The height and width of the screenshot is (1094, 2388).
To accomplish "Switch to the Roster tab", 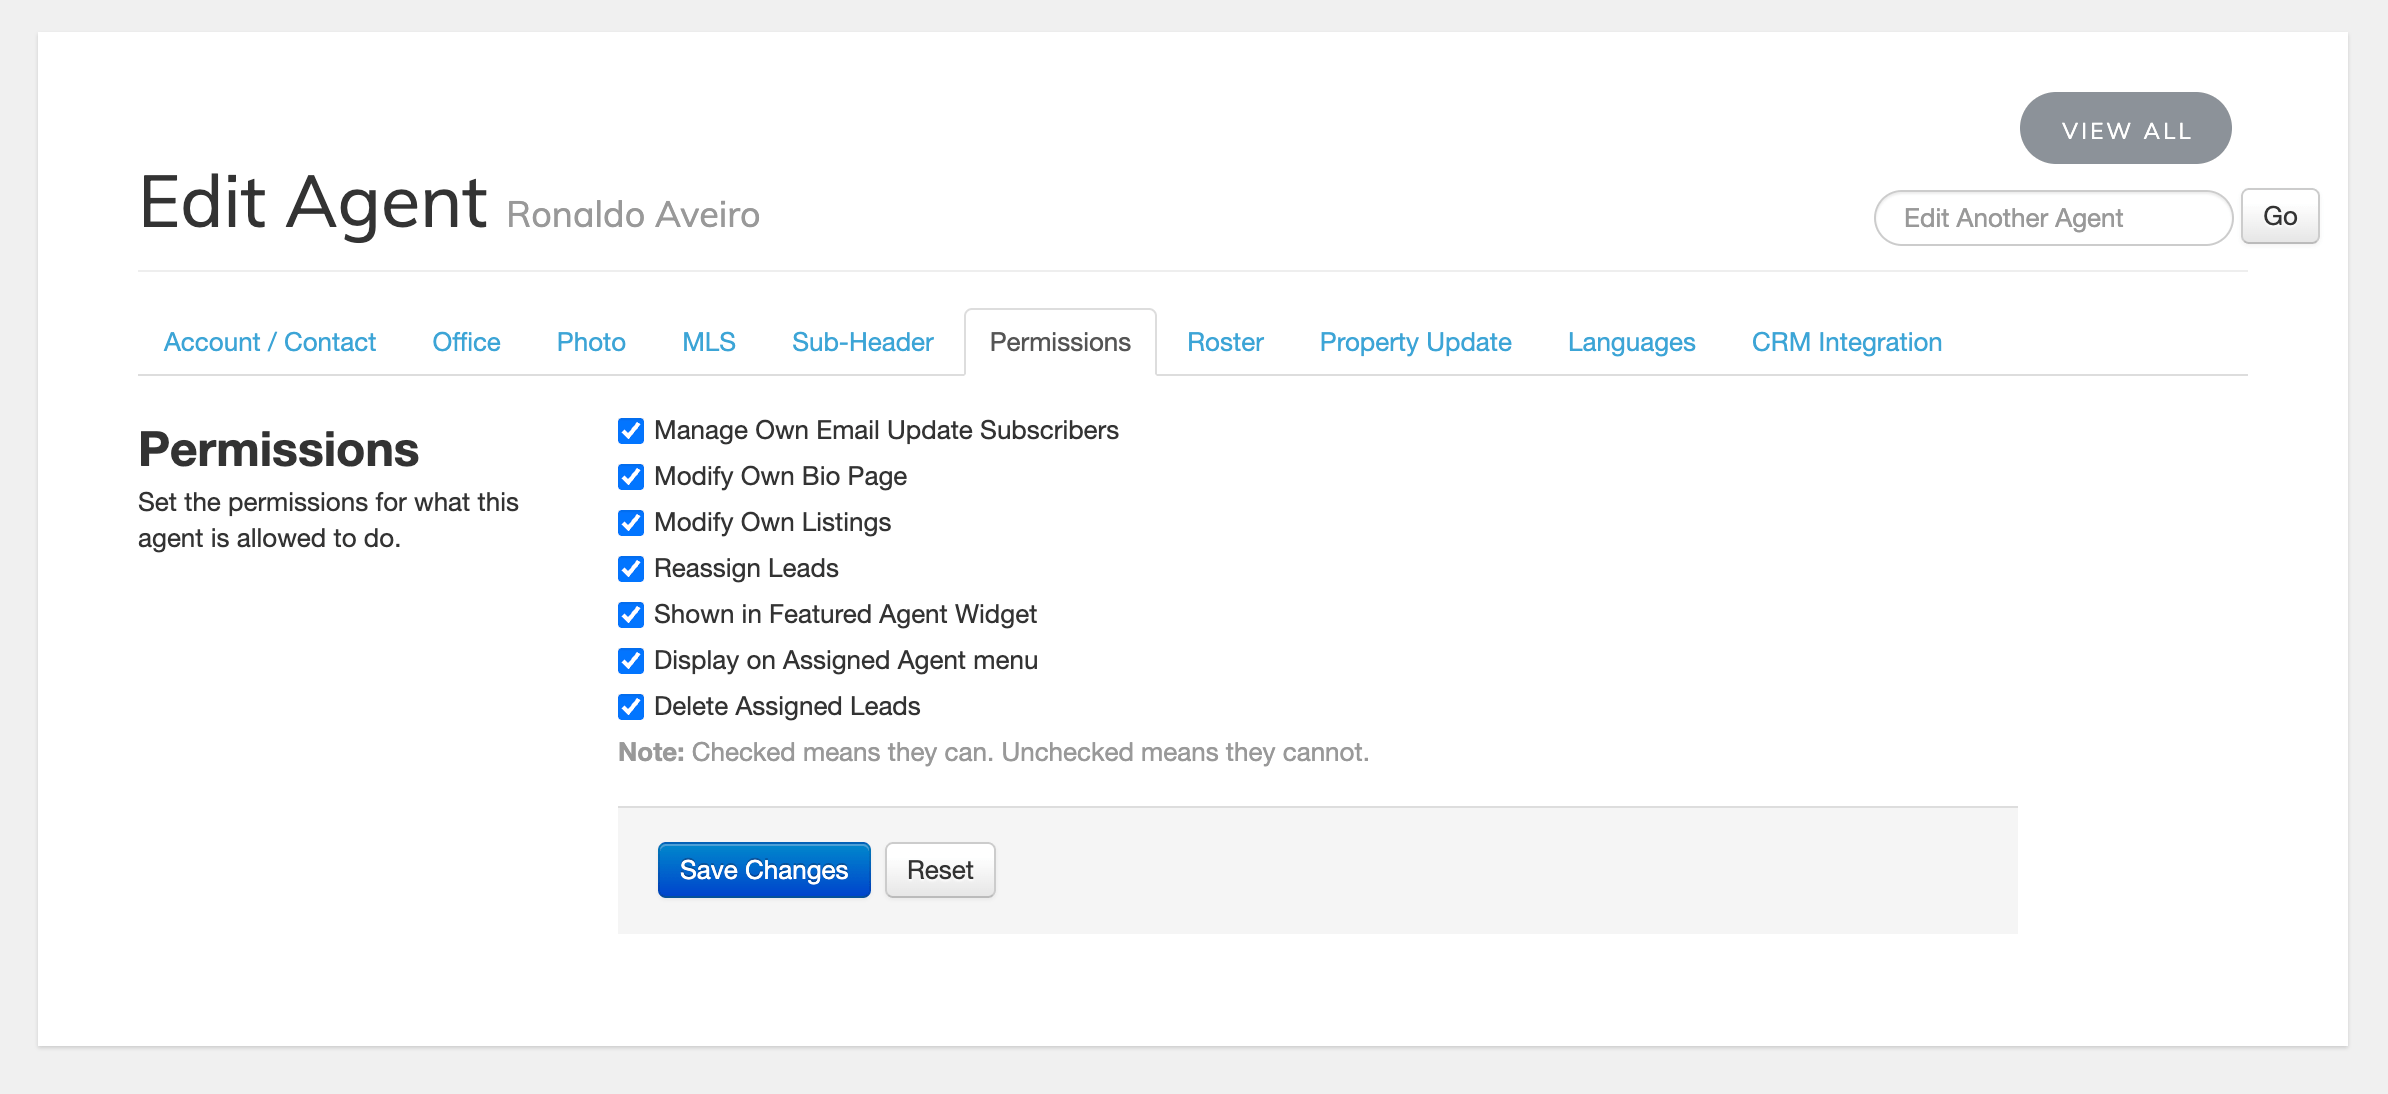I will [1225, 342].
